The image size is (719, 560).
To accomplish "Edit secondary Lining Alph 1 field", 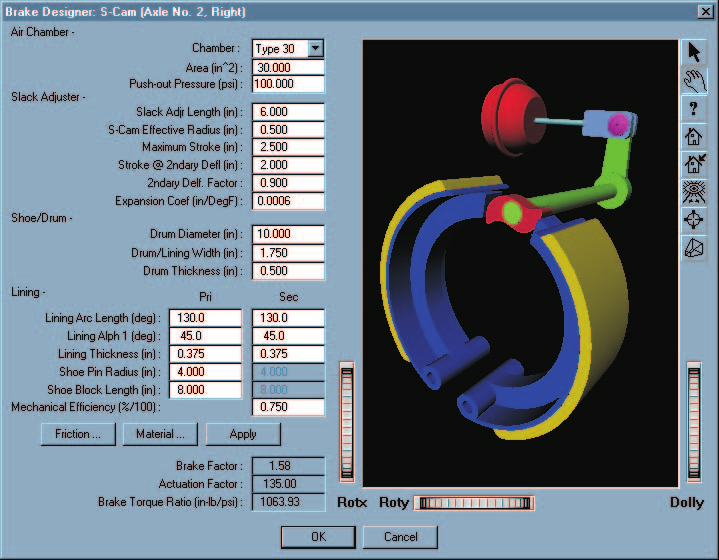I will (x=288, y=336).
